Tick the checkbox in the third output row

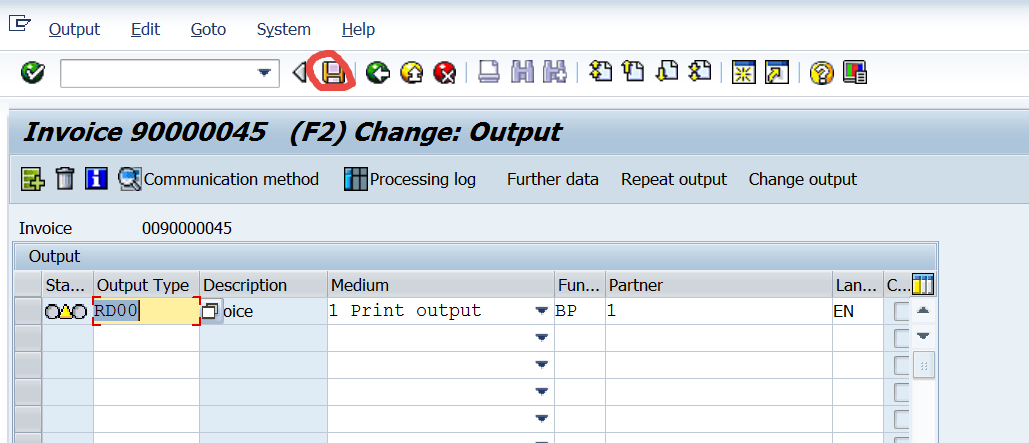coord(902,365)
